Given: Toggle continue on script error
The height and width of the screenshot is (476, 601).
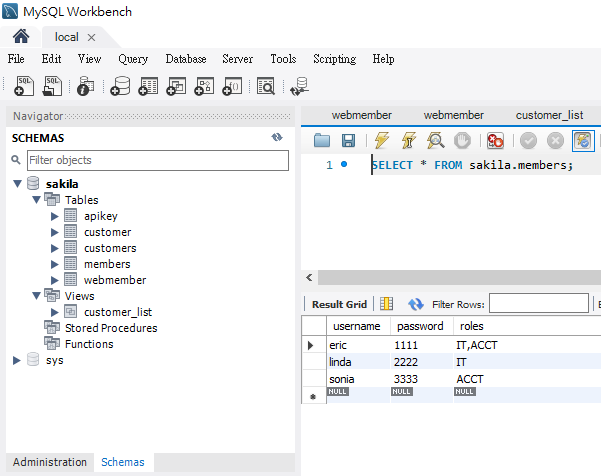Looking at the screenshot, I should pos(495,141).
